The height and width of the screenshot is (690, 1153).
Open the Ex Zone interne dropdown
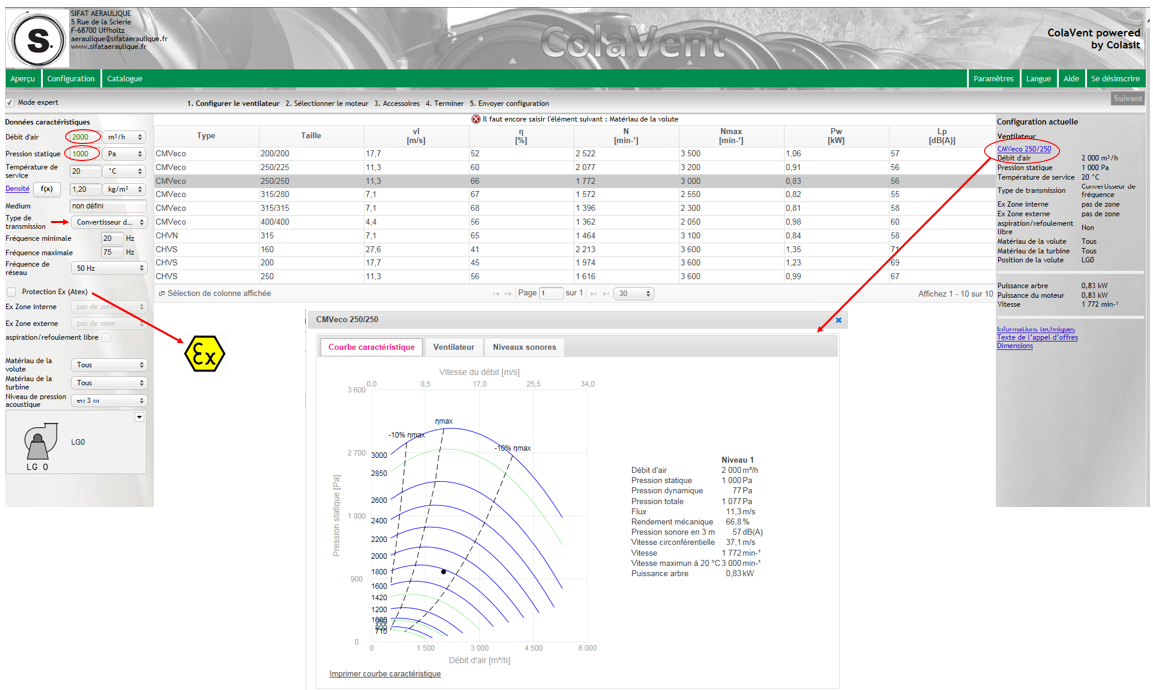tap(109, 307)
